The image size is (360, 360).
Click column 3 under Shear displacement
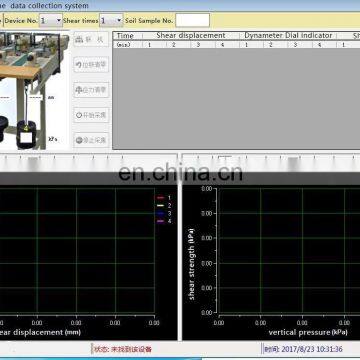[x=198, y=44]
